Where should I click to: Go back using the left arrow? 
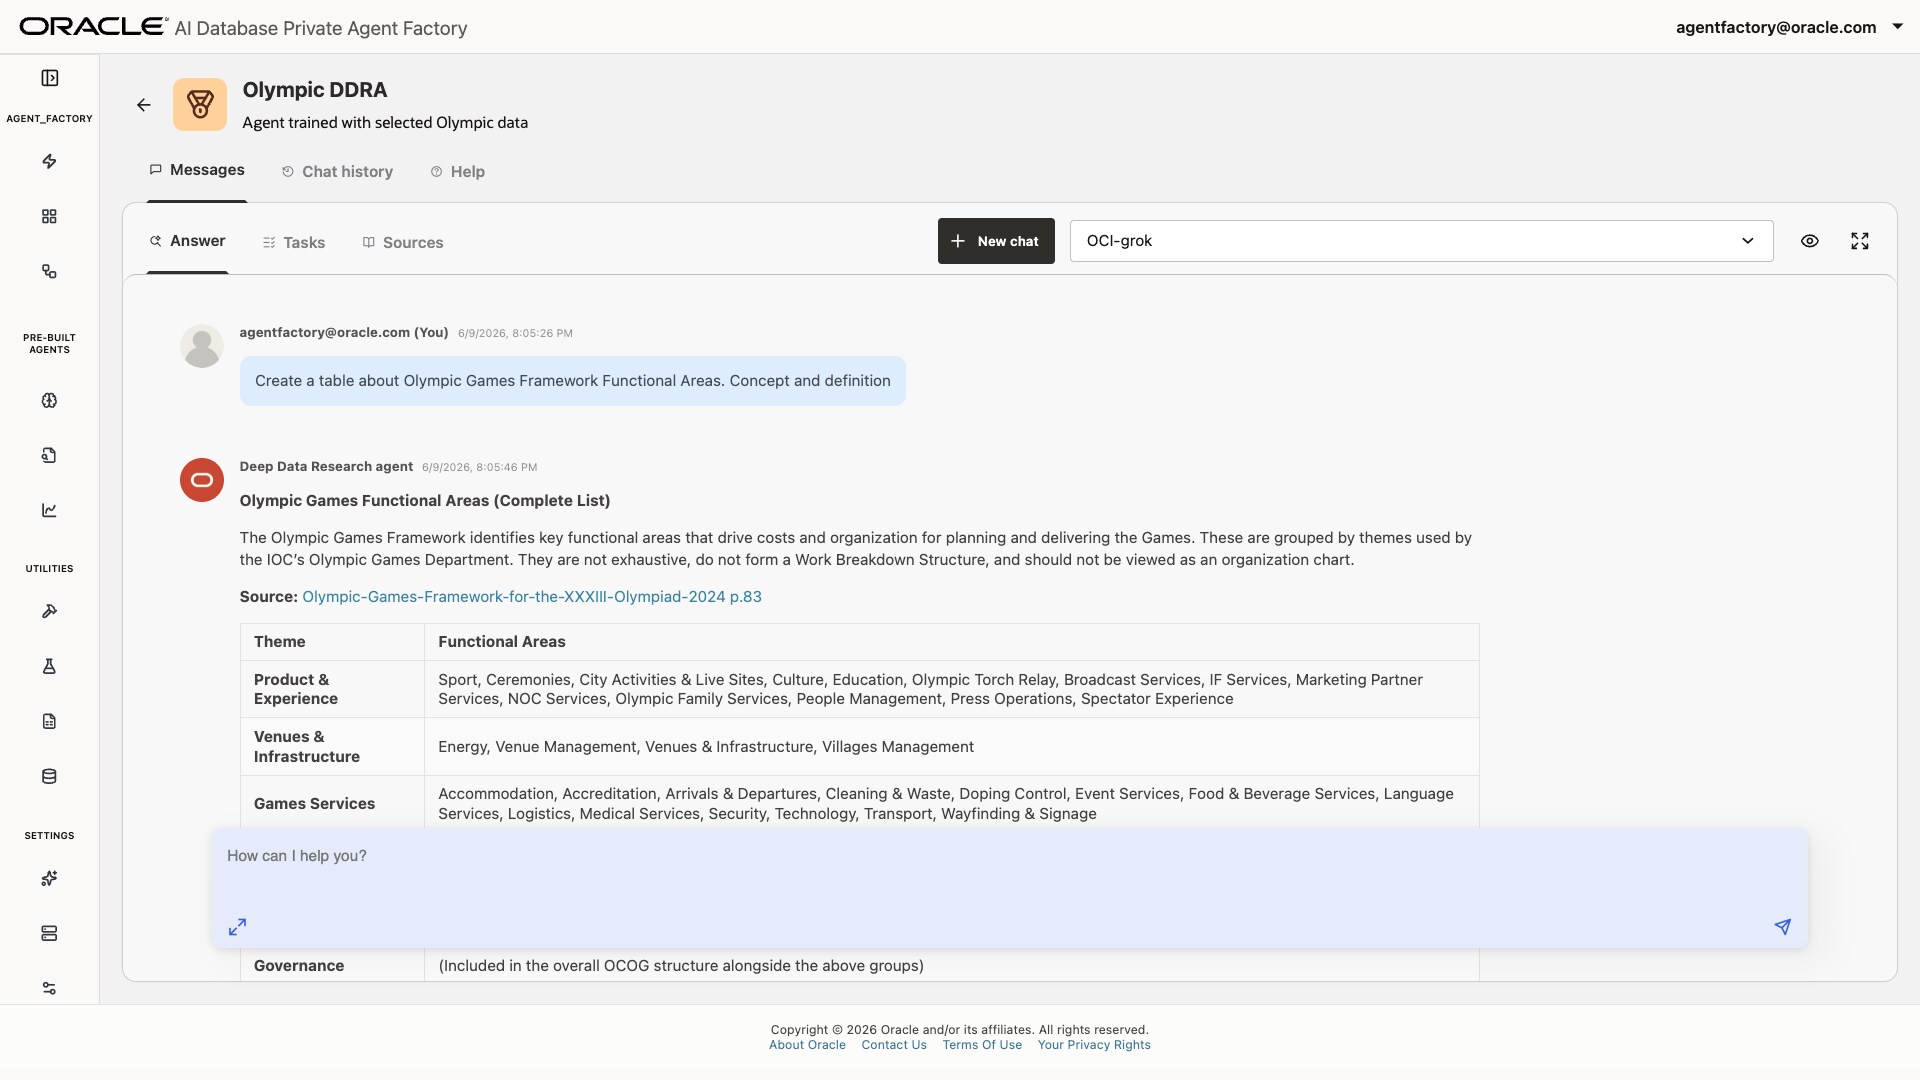point(144,105)
